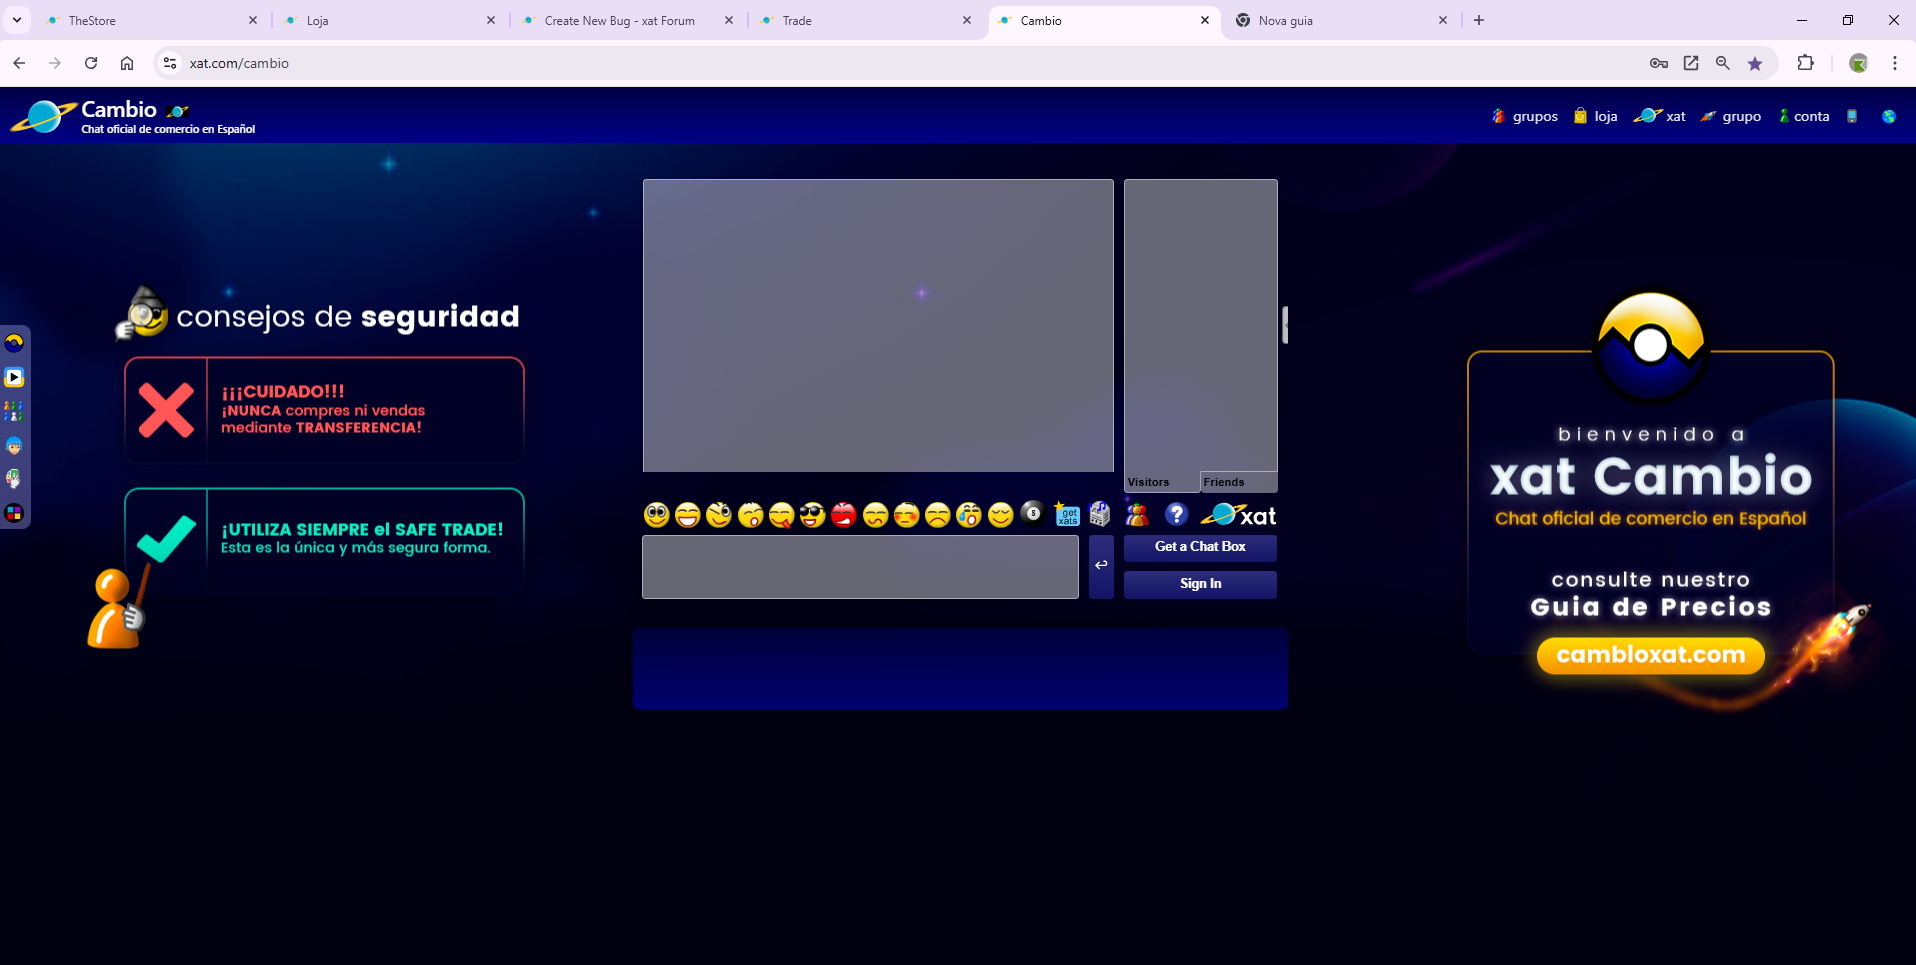
Task: Click the chat message input box
Action: click(x=860, y=567)
